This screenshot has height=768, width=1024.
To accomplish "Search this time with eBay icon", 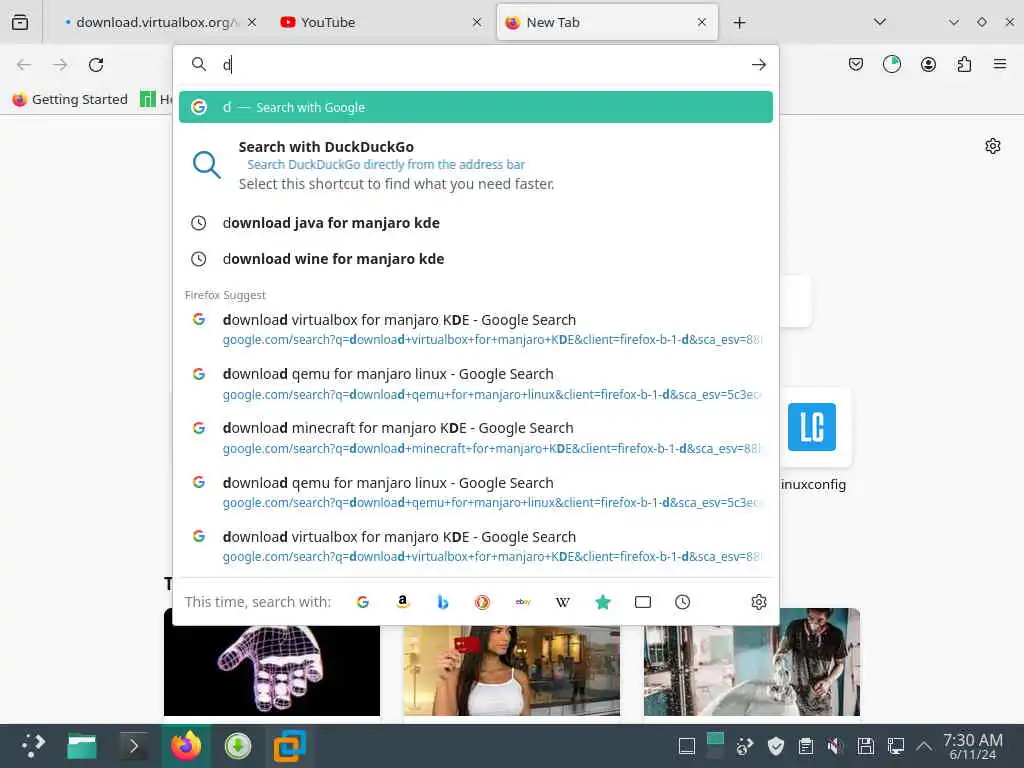I will (522, 601).
